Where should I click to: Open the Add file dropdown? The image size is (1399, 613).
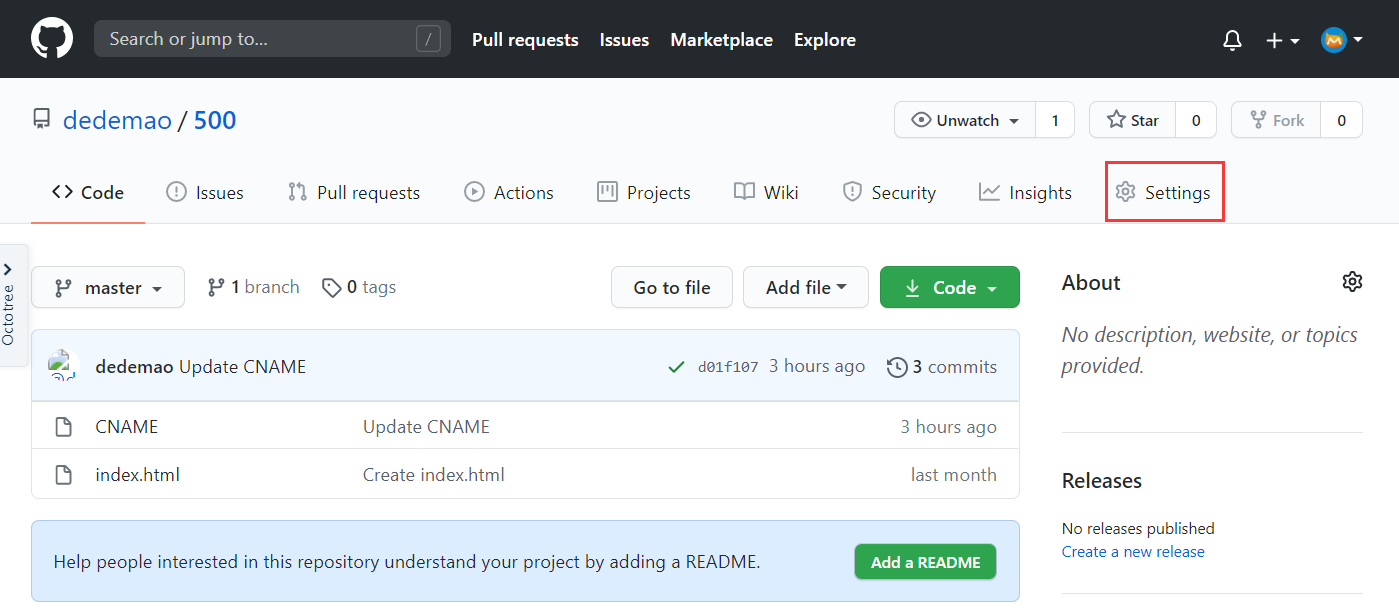pyautogui.click(x=805, y=287)
